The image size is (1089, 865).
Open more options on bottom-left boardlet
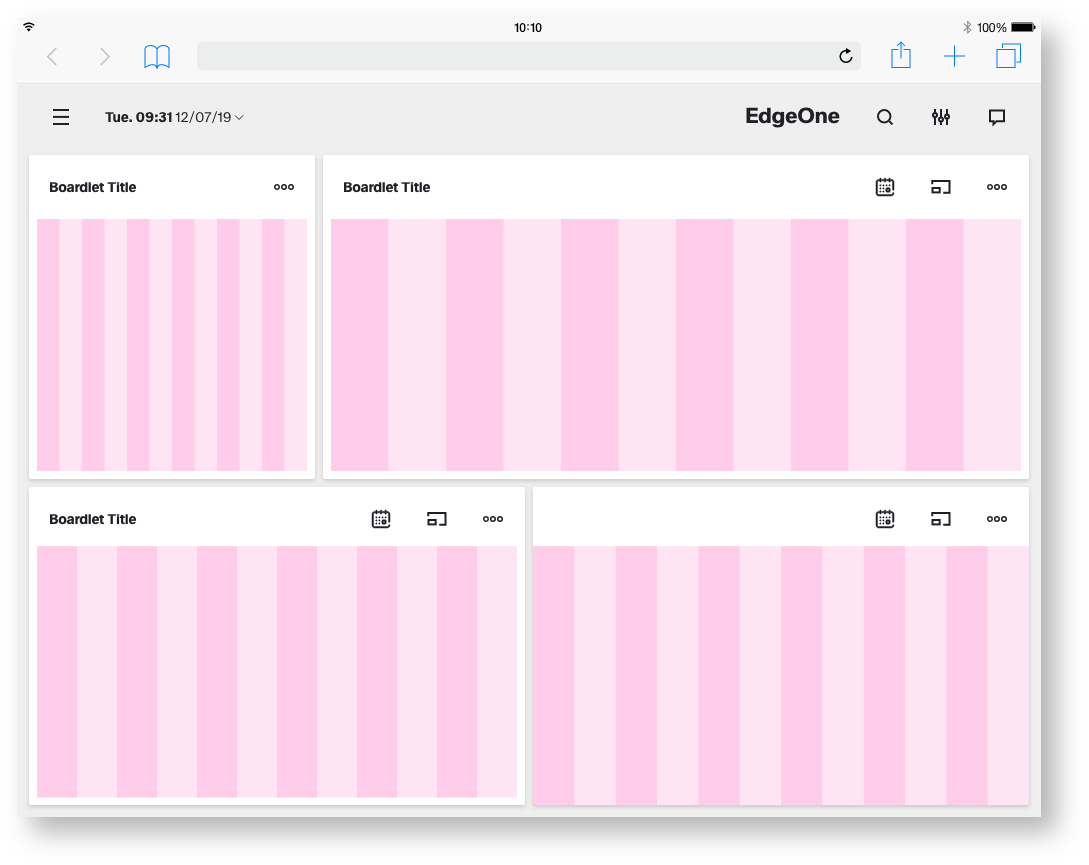[493, 519]
